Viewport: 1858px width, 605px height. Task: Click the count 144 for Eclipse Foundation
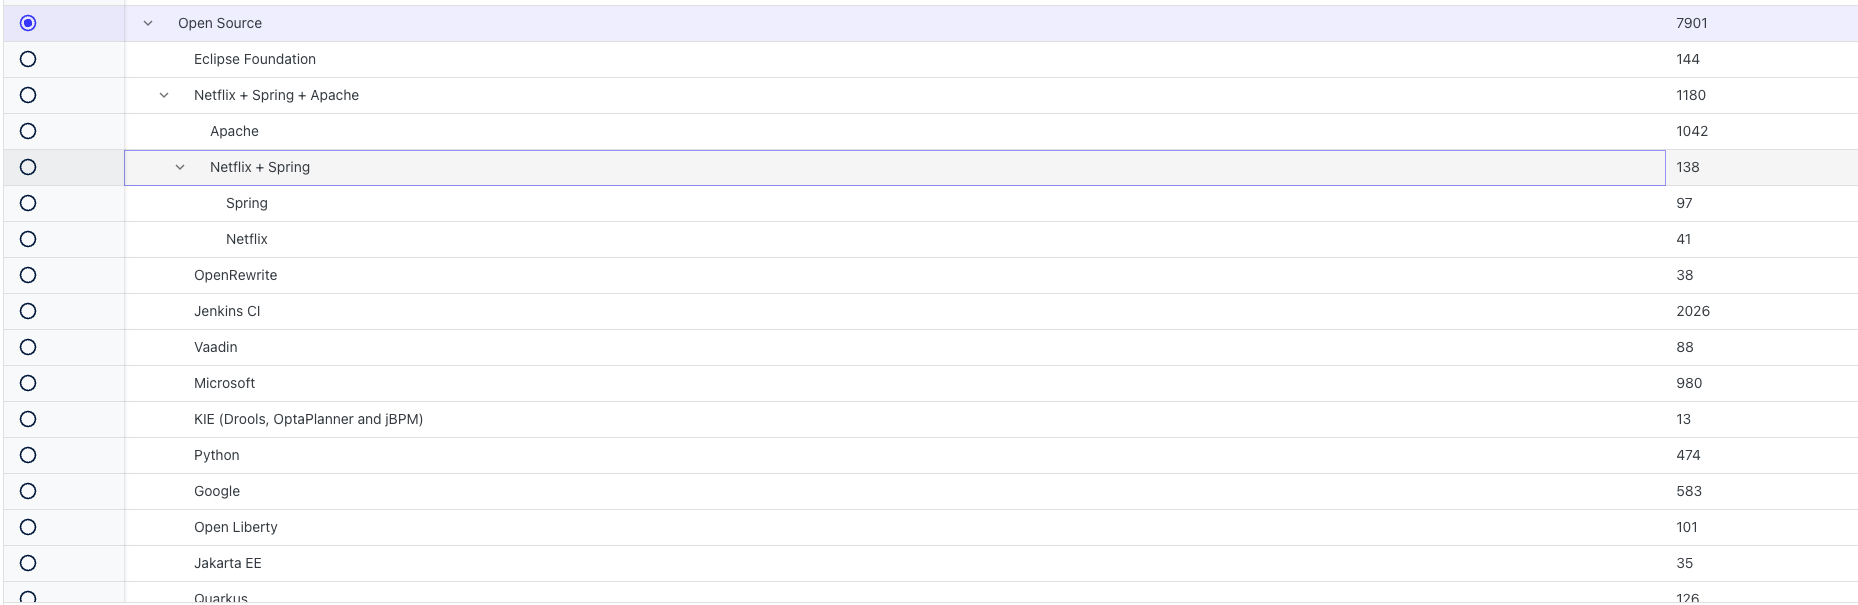pyautogui.click(x=1688, y=59)
